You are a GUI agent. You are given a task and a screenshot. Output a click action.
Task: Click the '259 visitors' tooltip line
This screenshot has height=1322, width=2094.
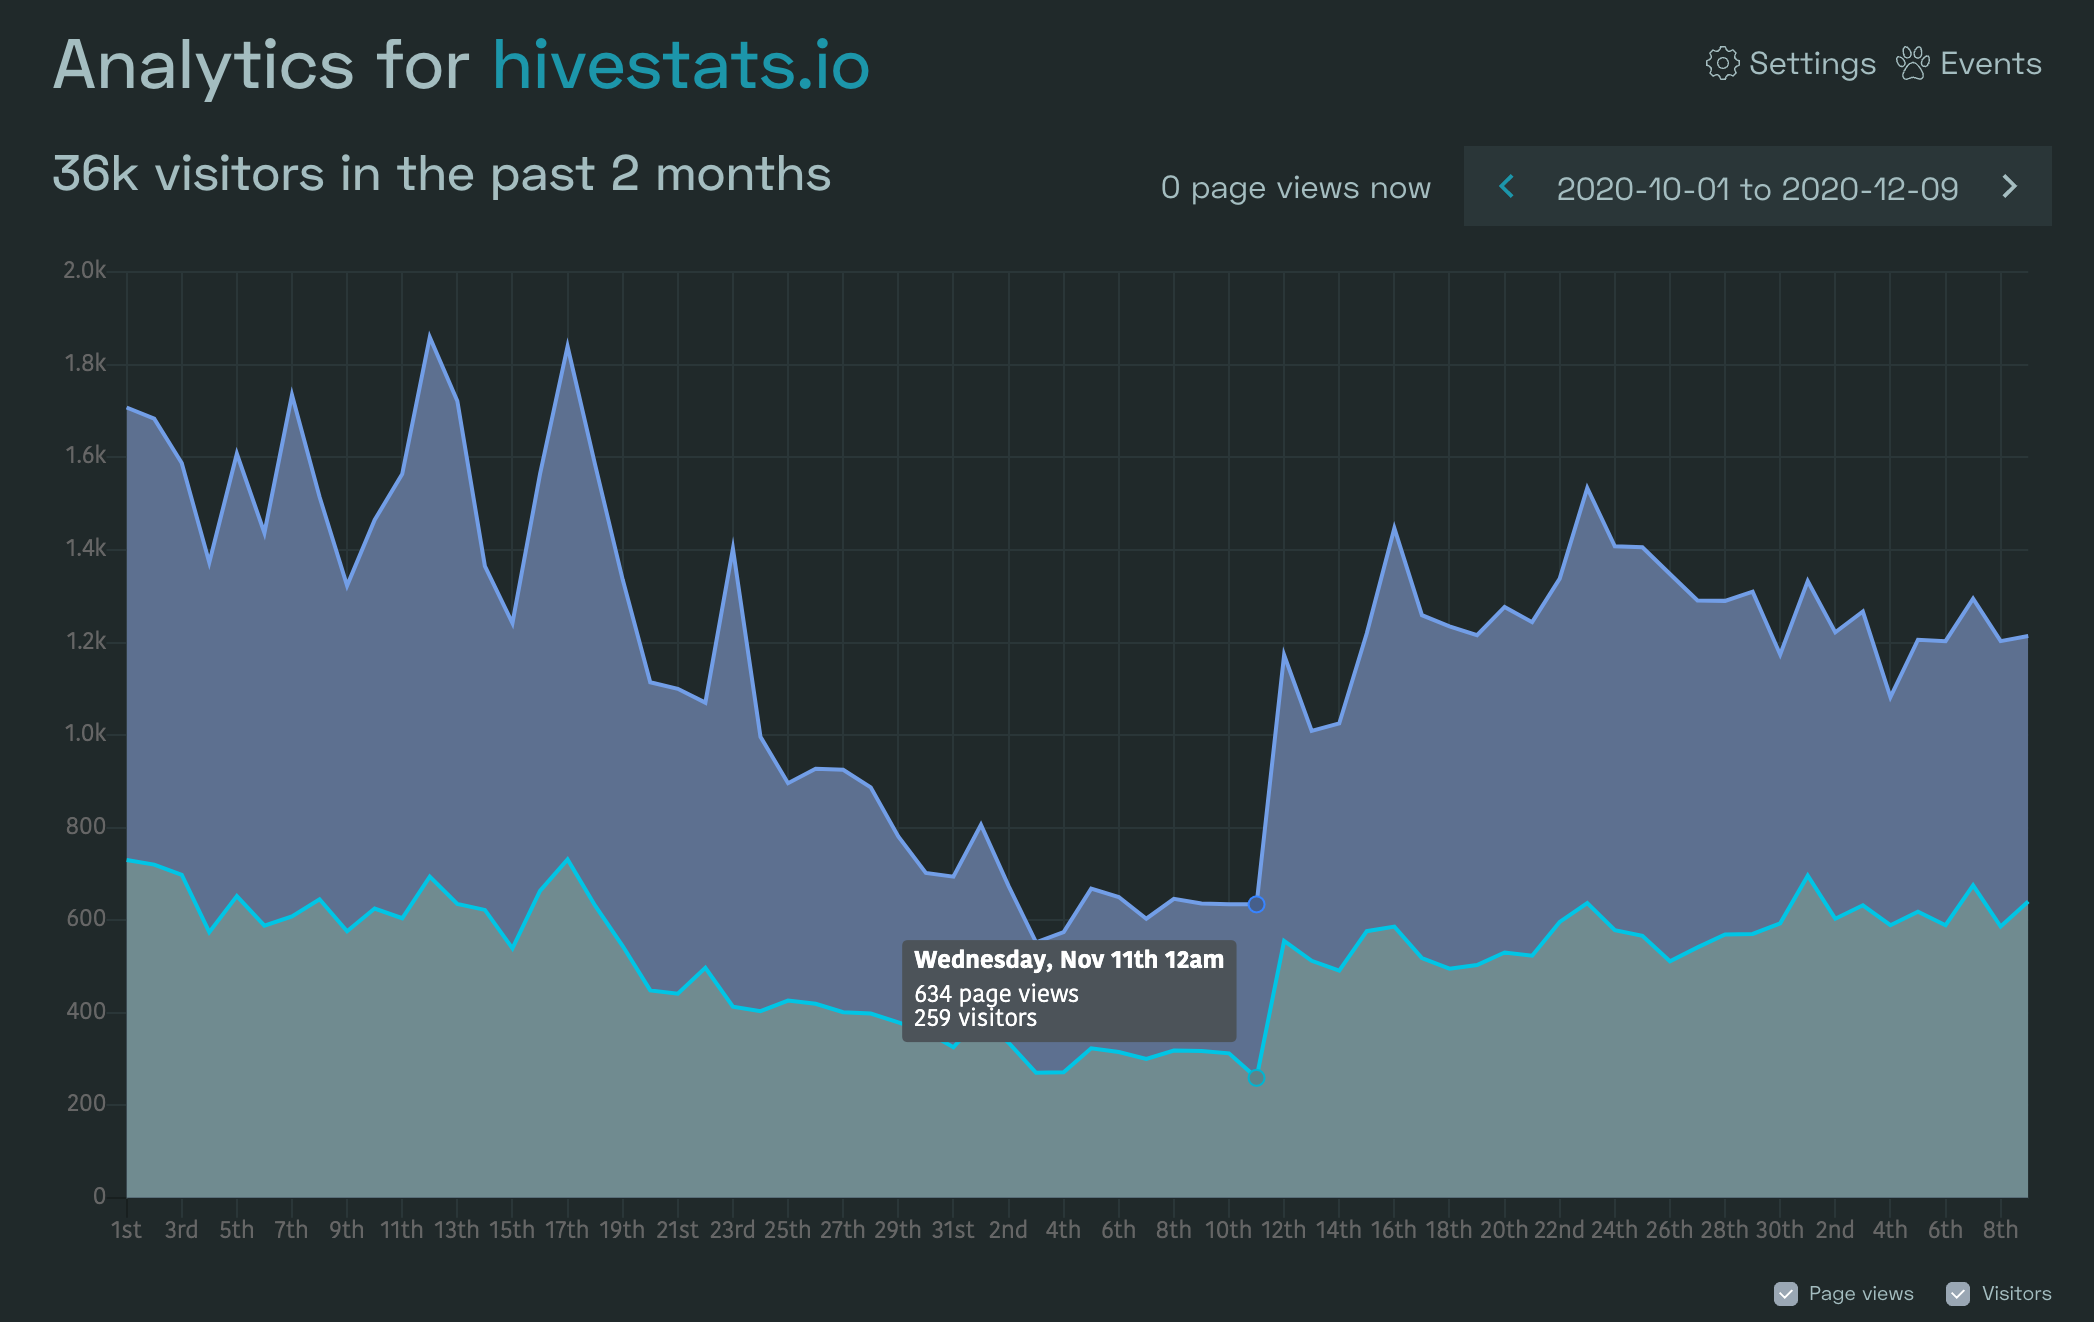point(975,1017)
